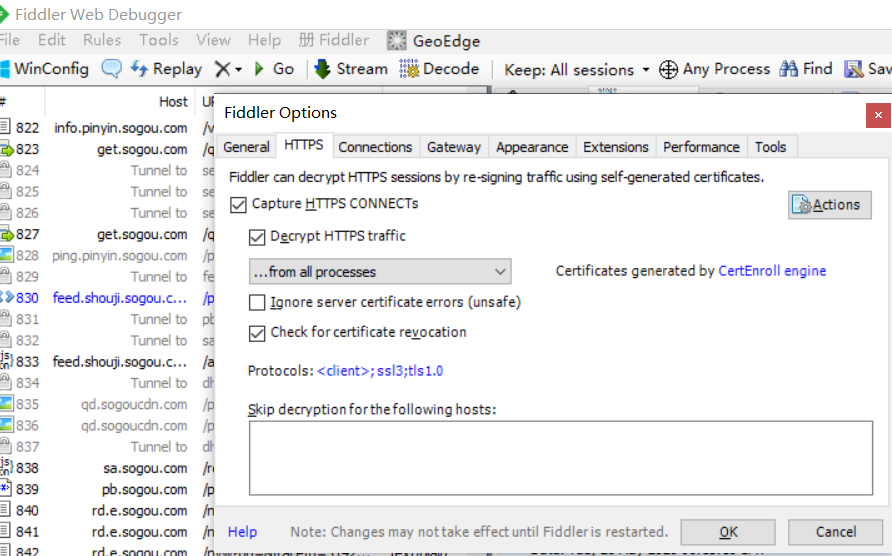This screenshot has height=556, width=892.
Task: Click the Go resume button
Action: [274, 69]
